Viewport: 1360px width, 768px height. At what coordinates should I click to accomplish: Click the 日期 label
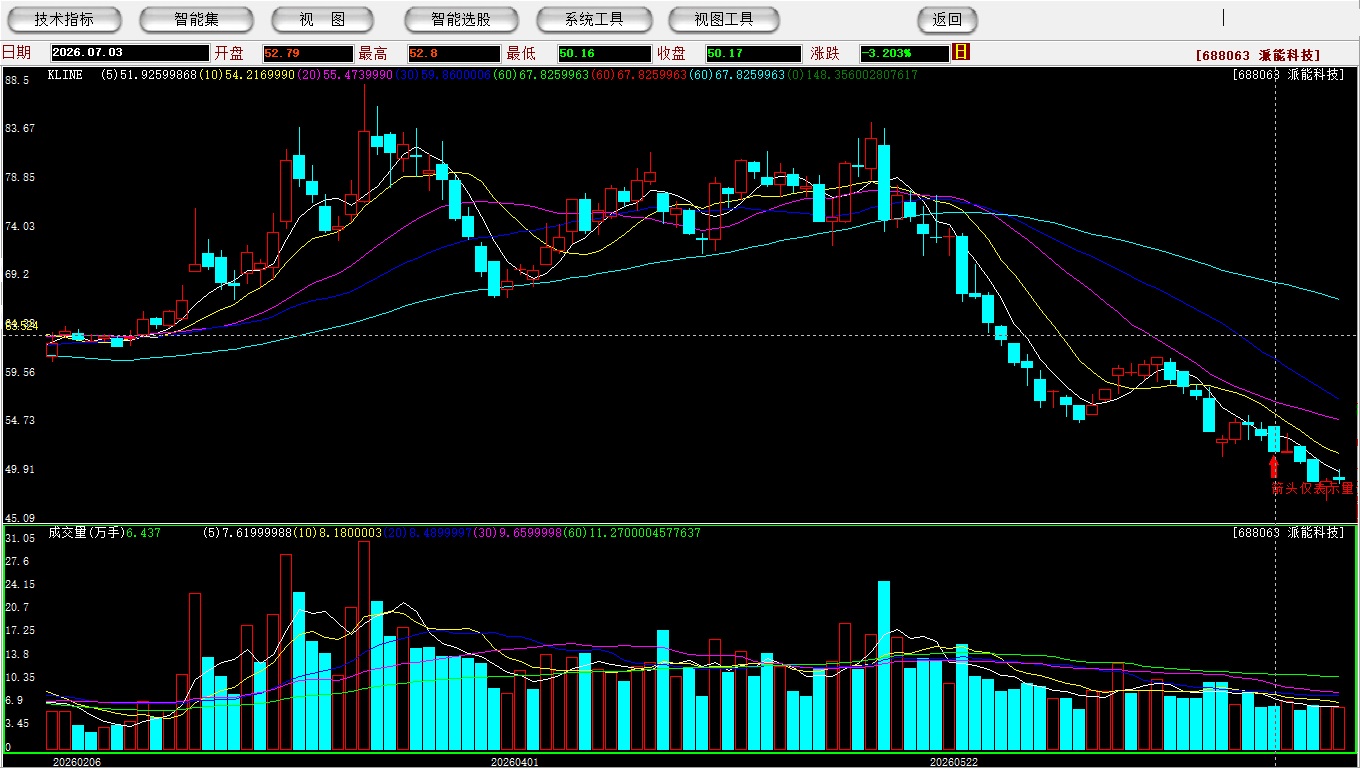click(x=17, y=53)
